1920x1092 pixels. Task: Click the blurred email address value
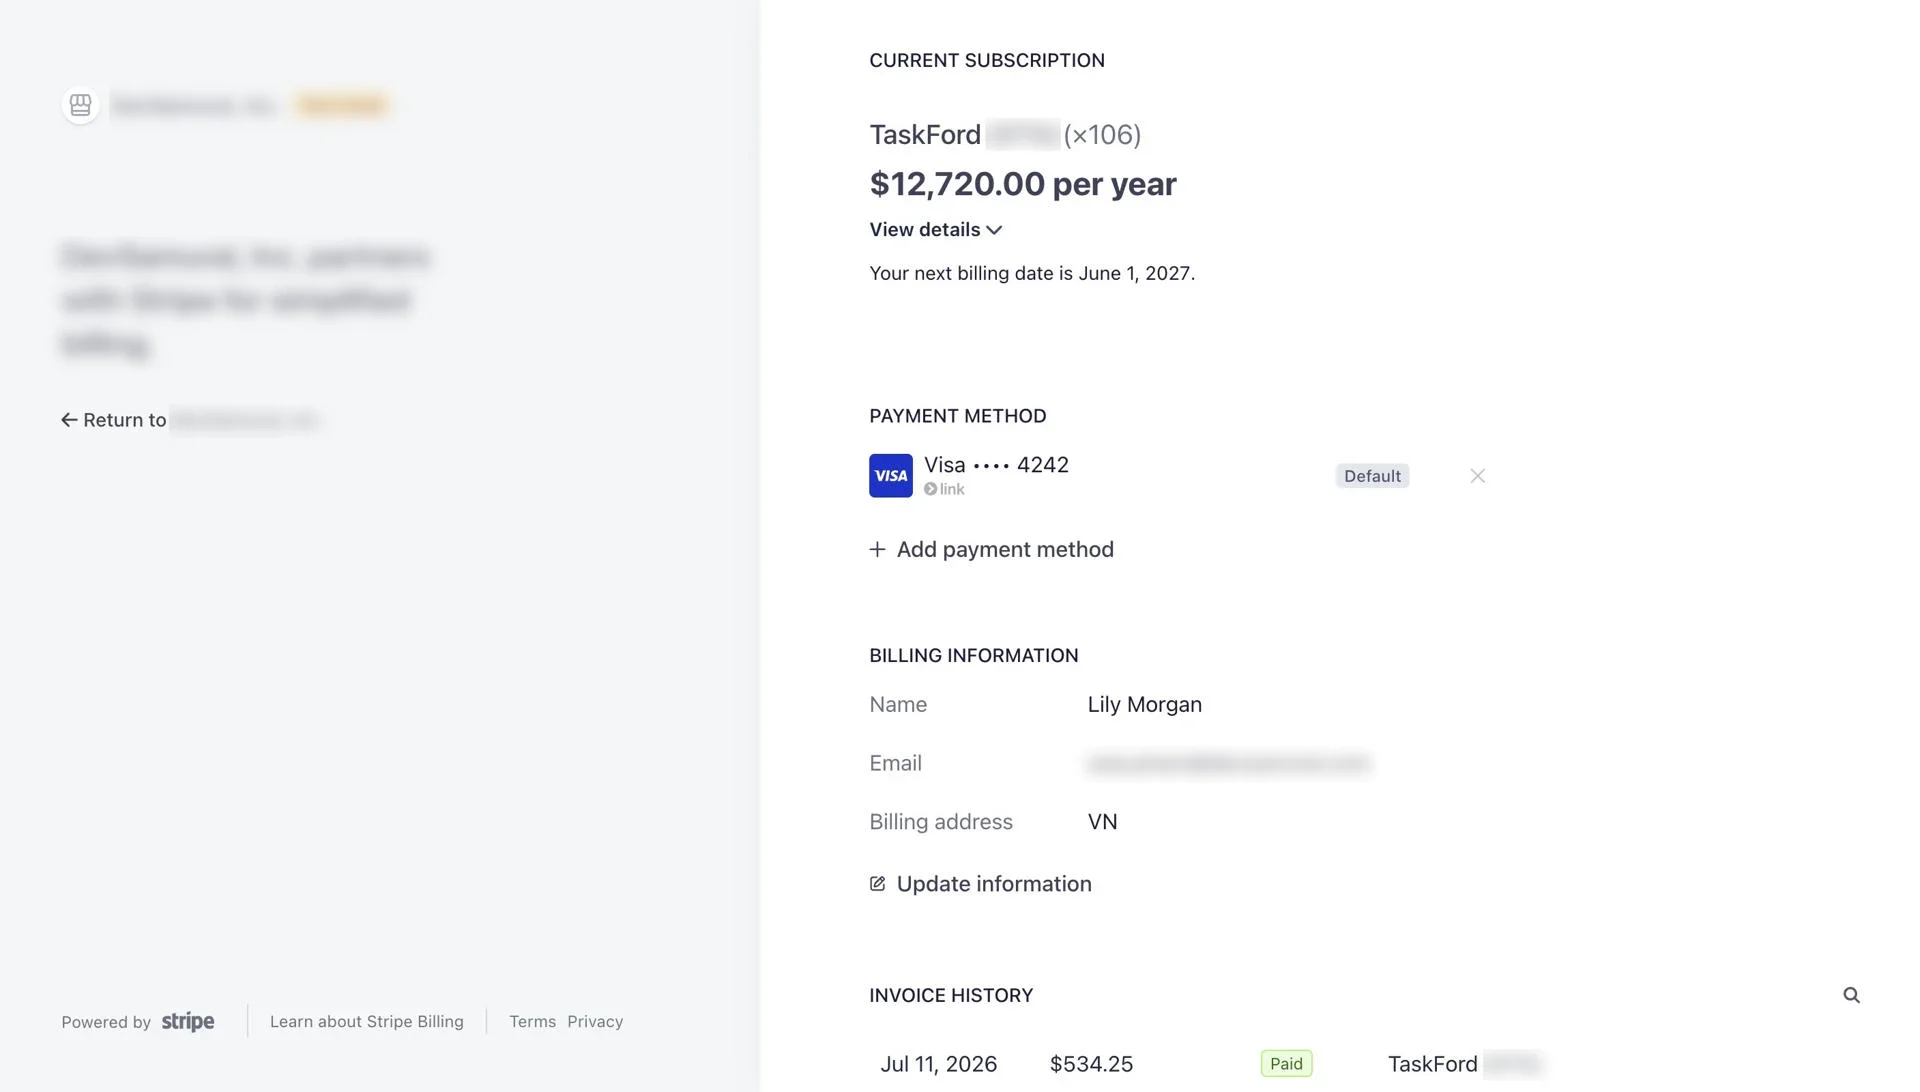click(x=1228, y=764)
